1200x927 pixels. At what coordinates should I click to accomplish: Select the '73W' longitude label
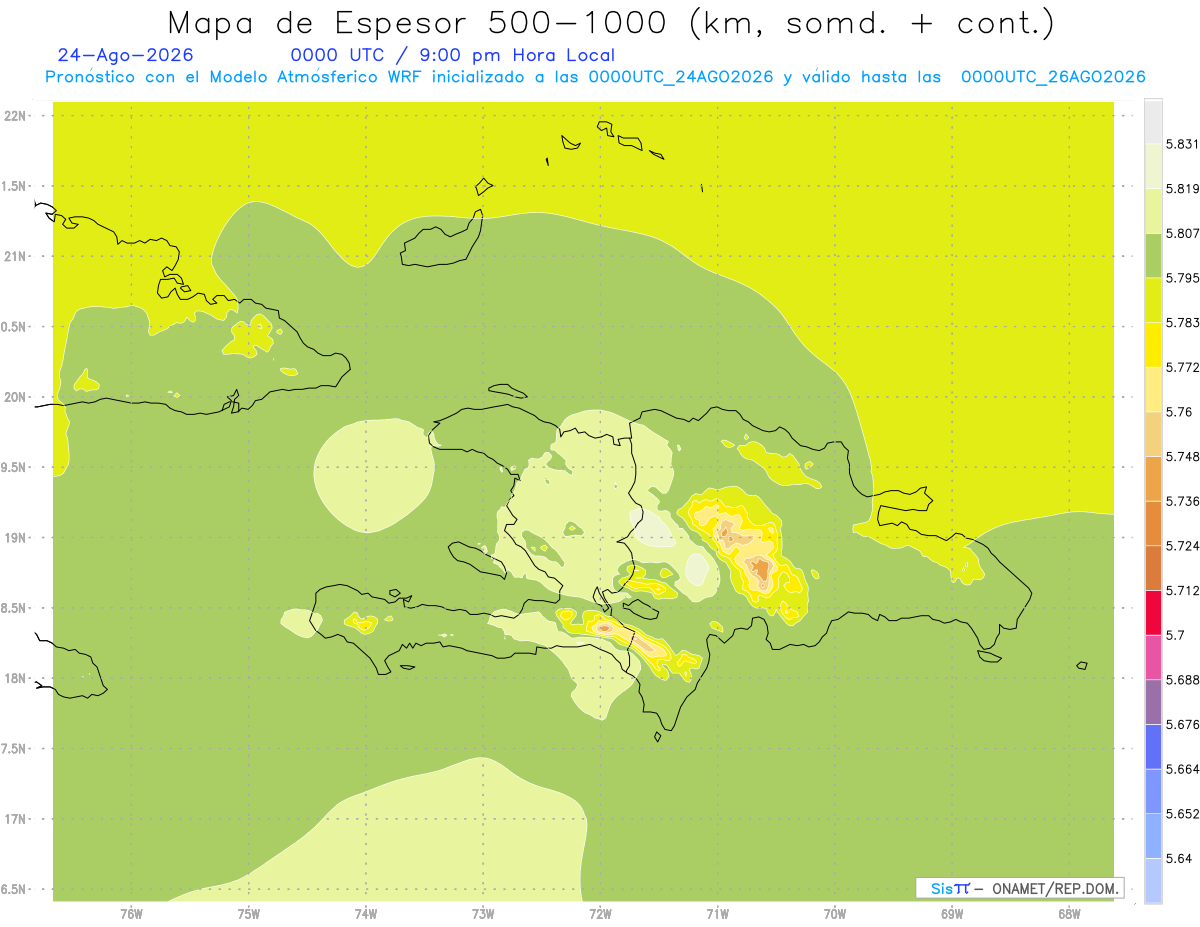[x=483, y=913]
